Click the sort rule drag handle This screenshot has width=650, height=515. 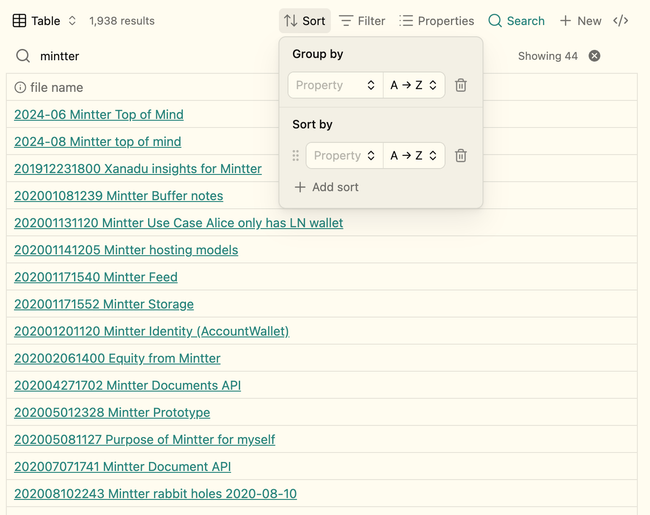click(x=296, y=155)
